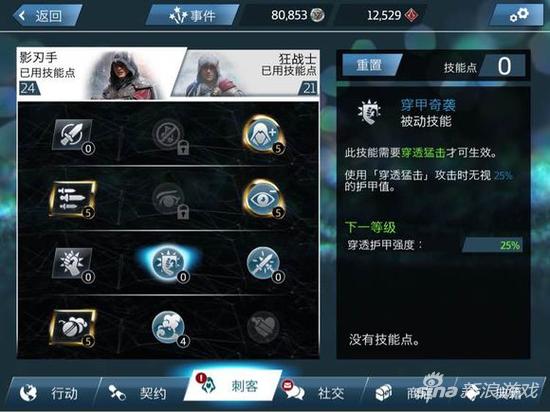Switch to the 狂战士 skill tree tab
Screen dimensions: 550x412
tap(248, 74)
